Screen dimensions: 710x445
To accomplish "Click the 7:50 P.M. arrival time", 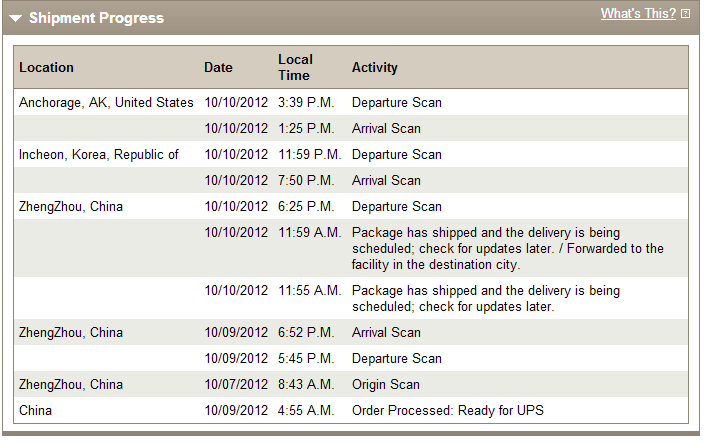I will point(306,180).
